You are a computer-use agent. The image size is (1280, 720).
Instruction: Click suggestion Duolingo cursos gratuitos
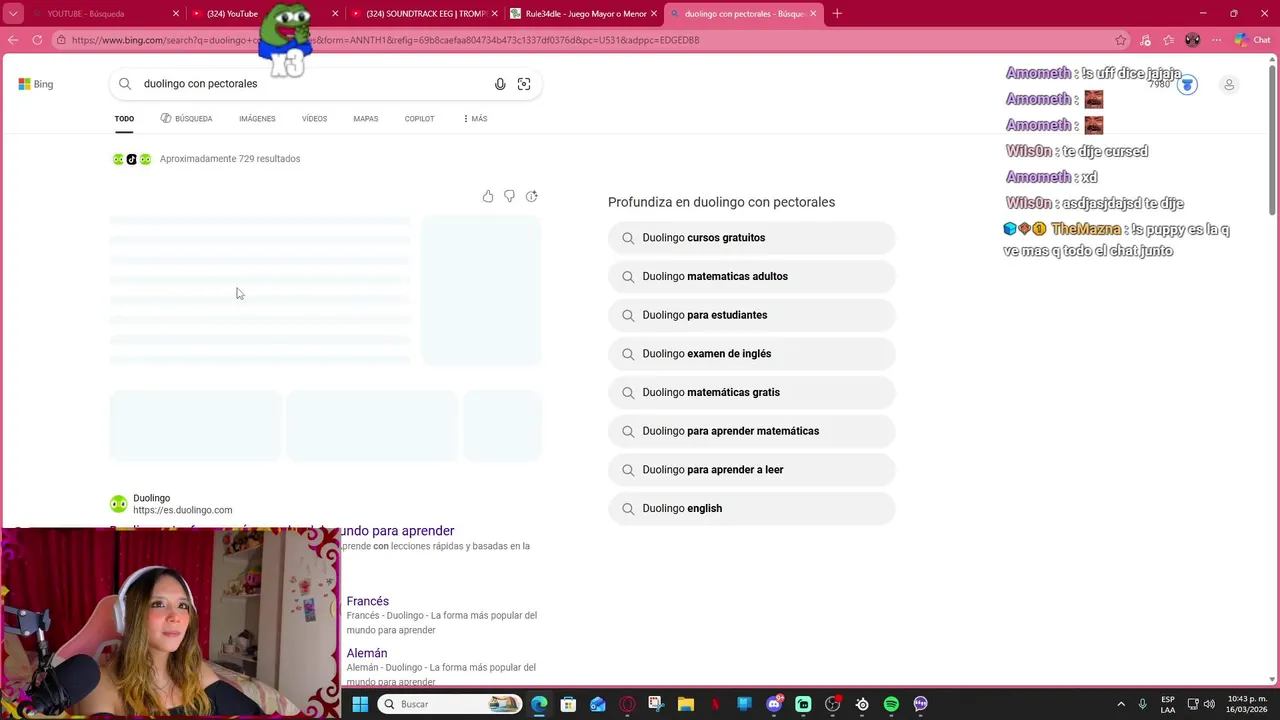751,238
